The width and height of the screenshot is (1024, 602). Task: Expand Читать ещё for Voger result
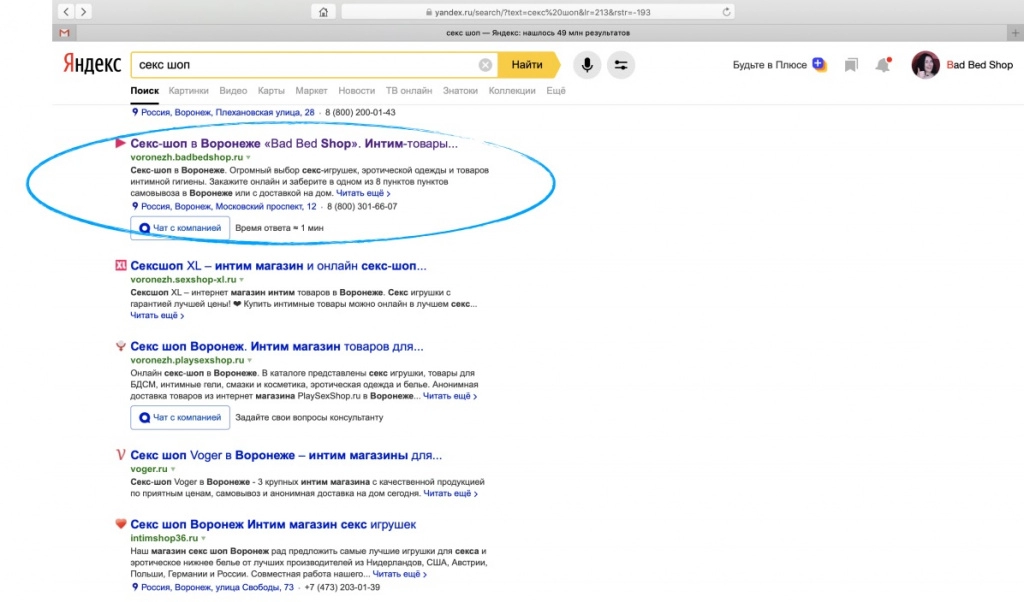(451, 493)
